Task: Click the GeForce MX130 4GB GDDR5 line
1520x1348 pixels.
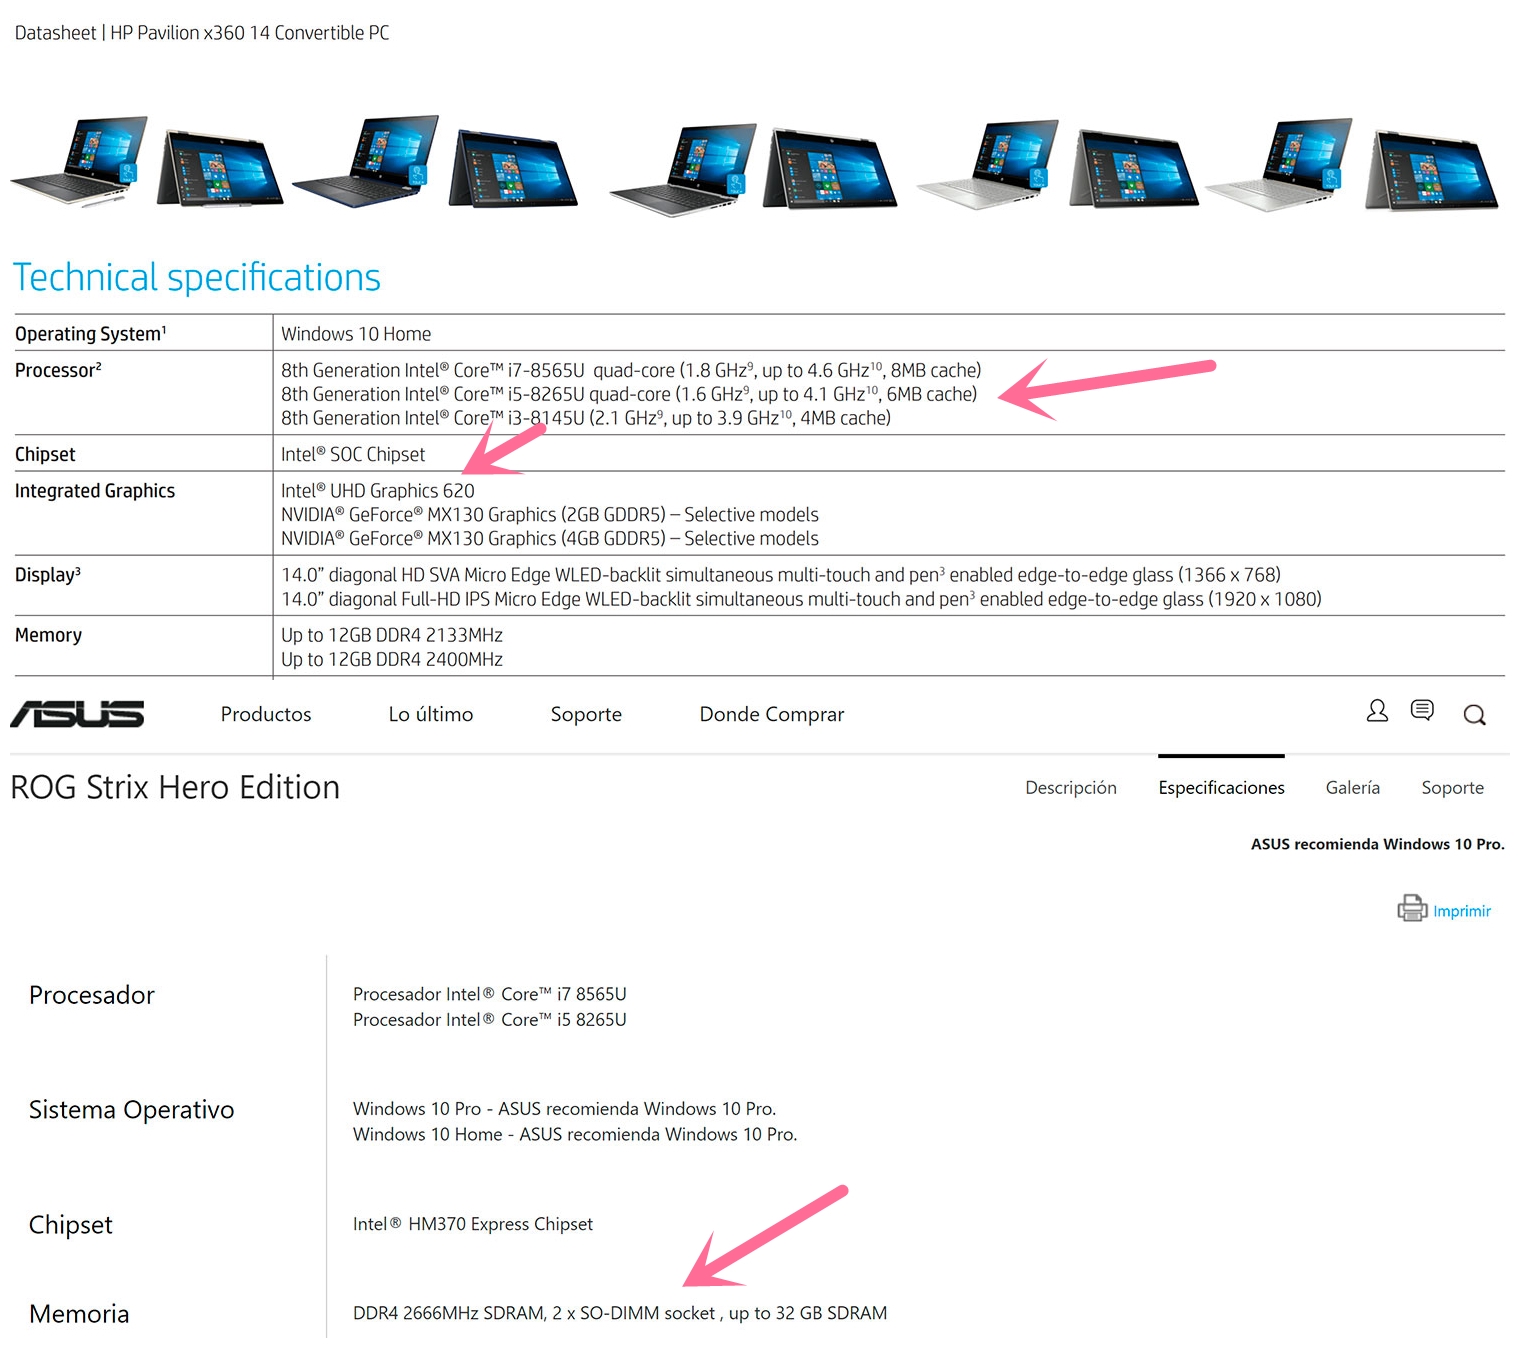Action: [550, 539]
